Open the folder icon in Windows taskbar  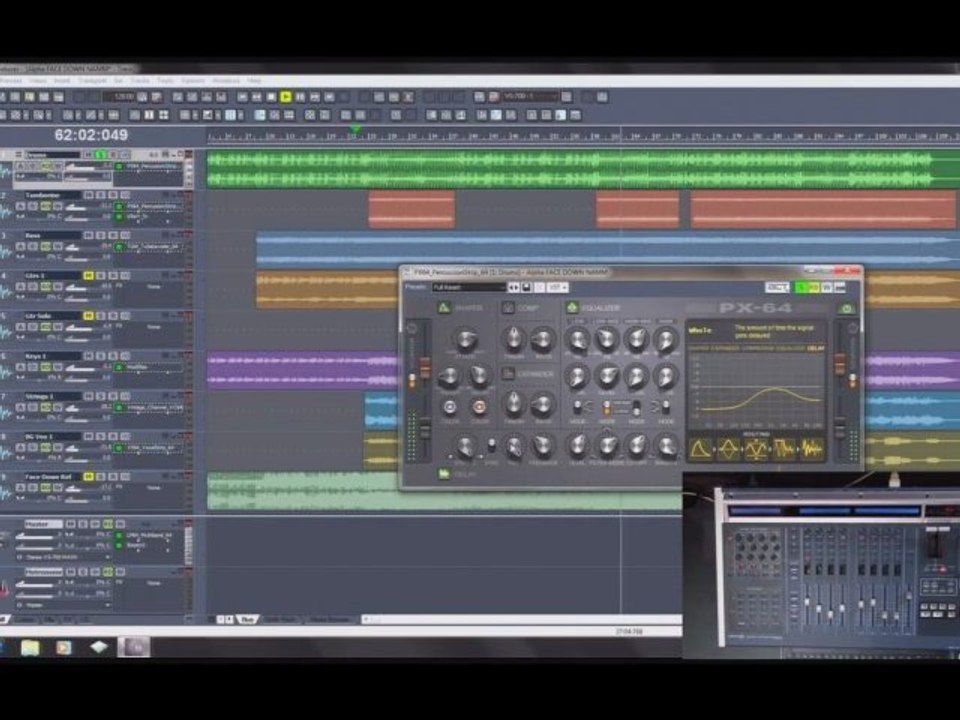[30, 647]
